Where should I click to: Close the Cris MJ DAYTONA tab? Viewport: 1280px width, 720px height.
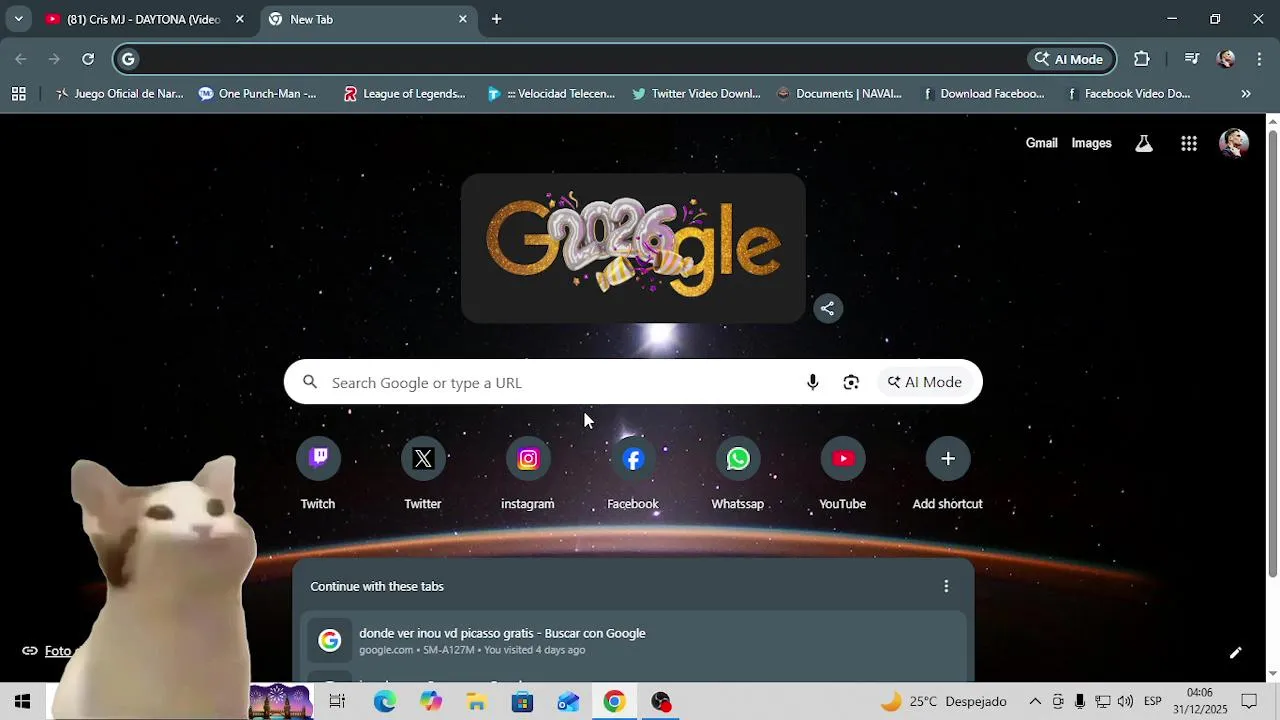pos(240,19)
